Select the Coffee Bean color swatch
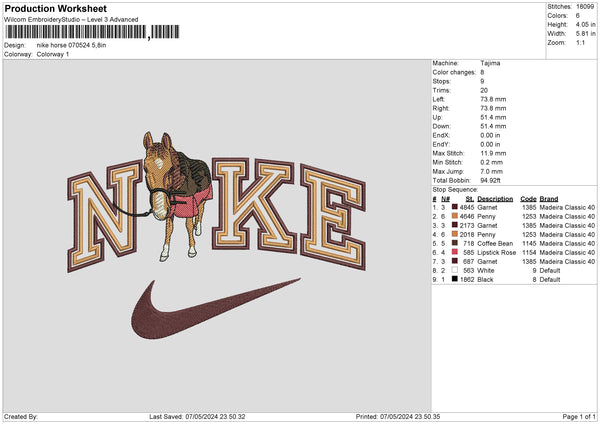The height and width of the screenshot is (424, 600). point(455,243)
